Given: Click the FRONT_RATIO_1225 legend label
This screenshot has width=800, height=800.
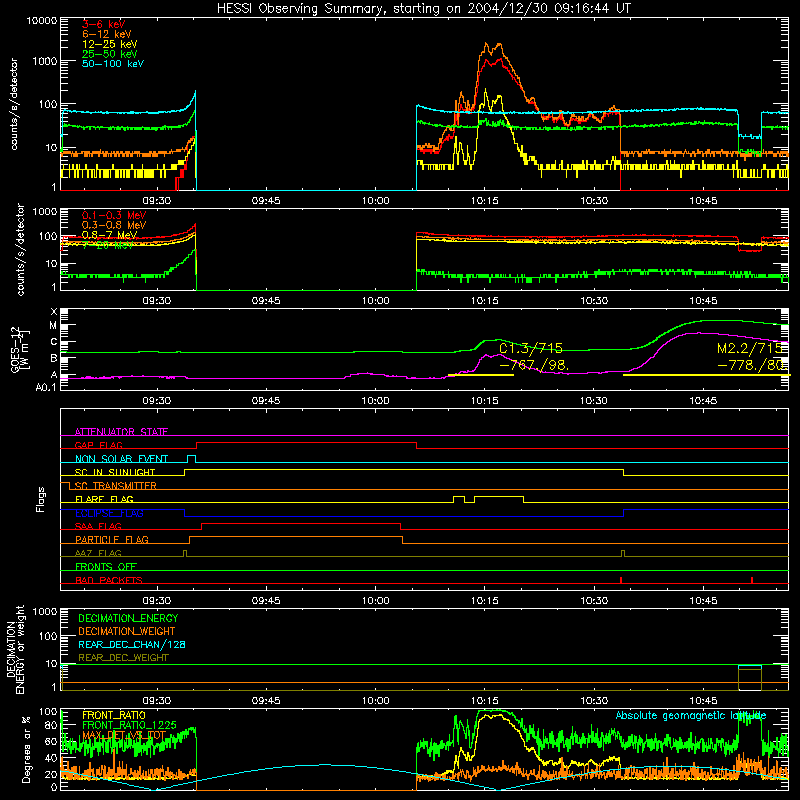Looking at the screenshot, I should point(129,725).
